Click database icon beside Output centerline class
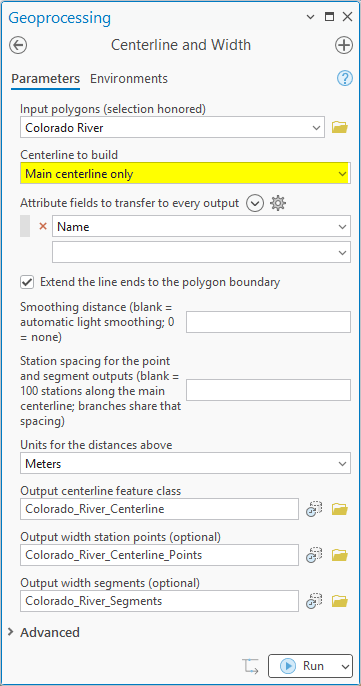The height and width of the screenshot is (686, 361). pyautogui.click(x=314, y=509)
